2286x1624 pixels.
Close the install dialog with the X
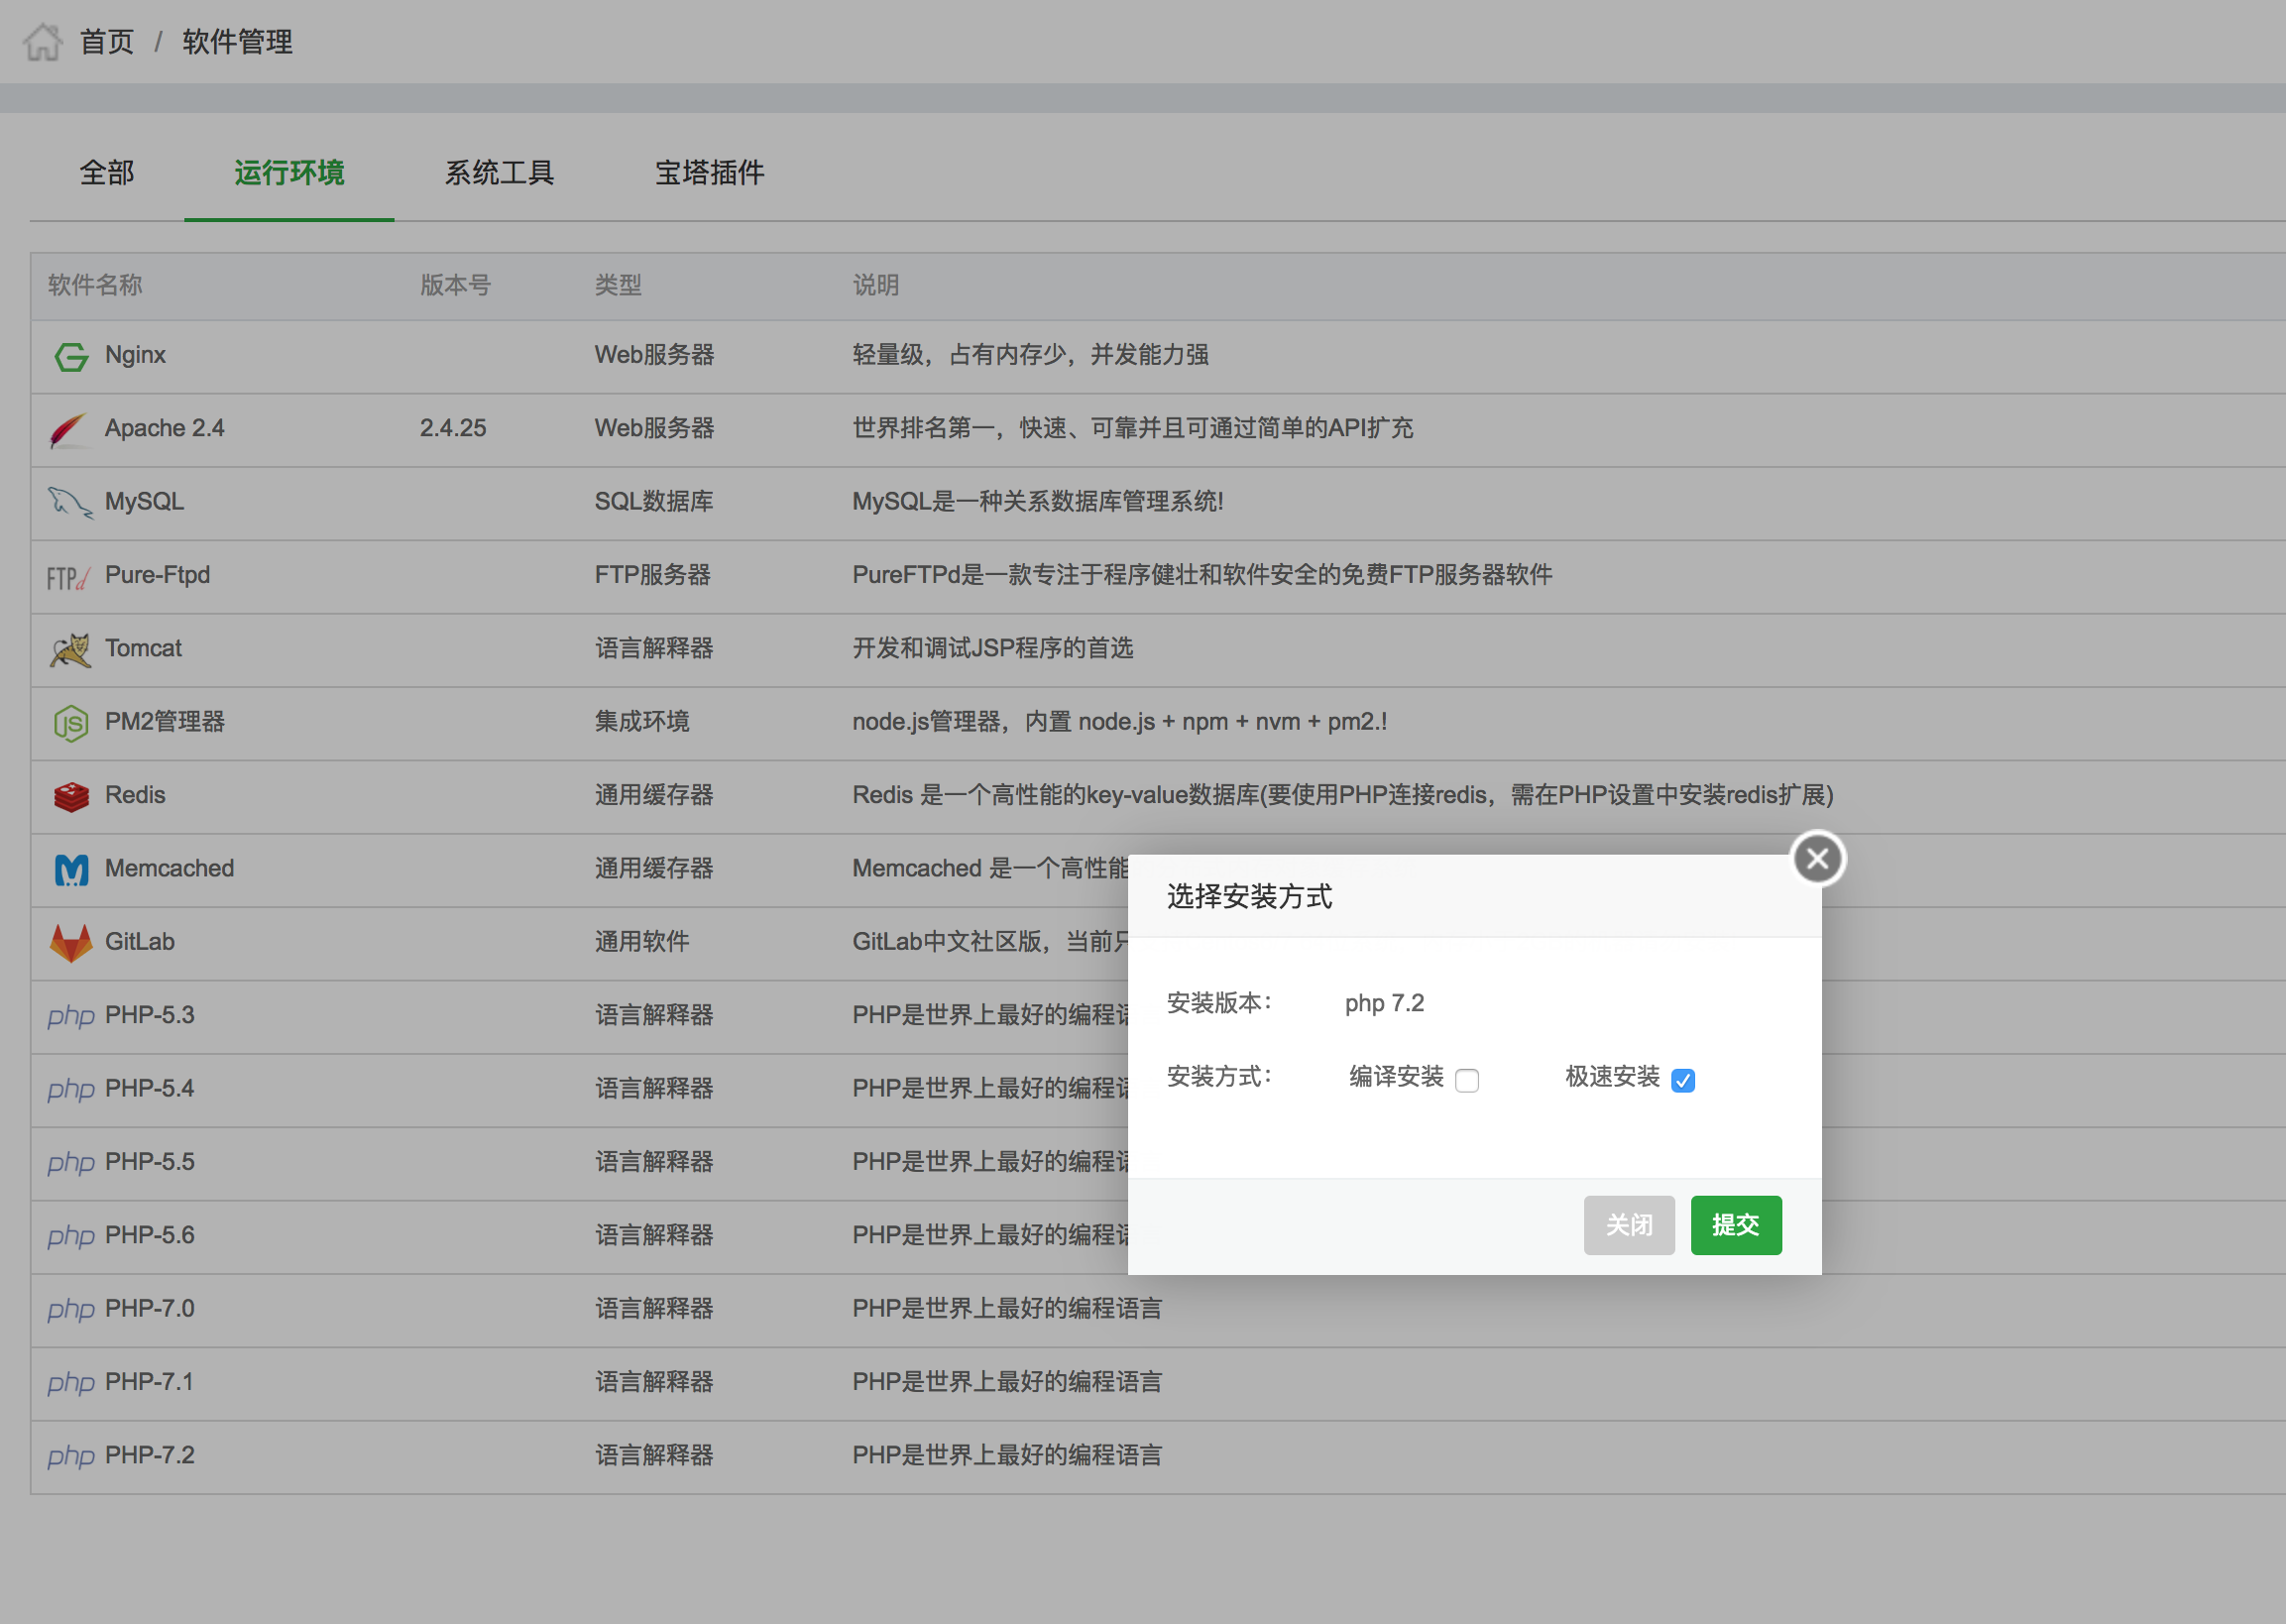pos(1817,858)
